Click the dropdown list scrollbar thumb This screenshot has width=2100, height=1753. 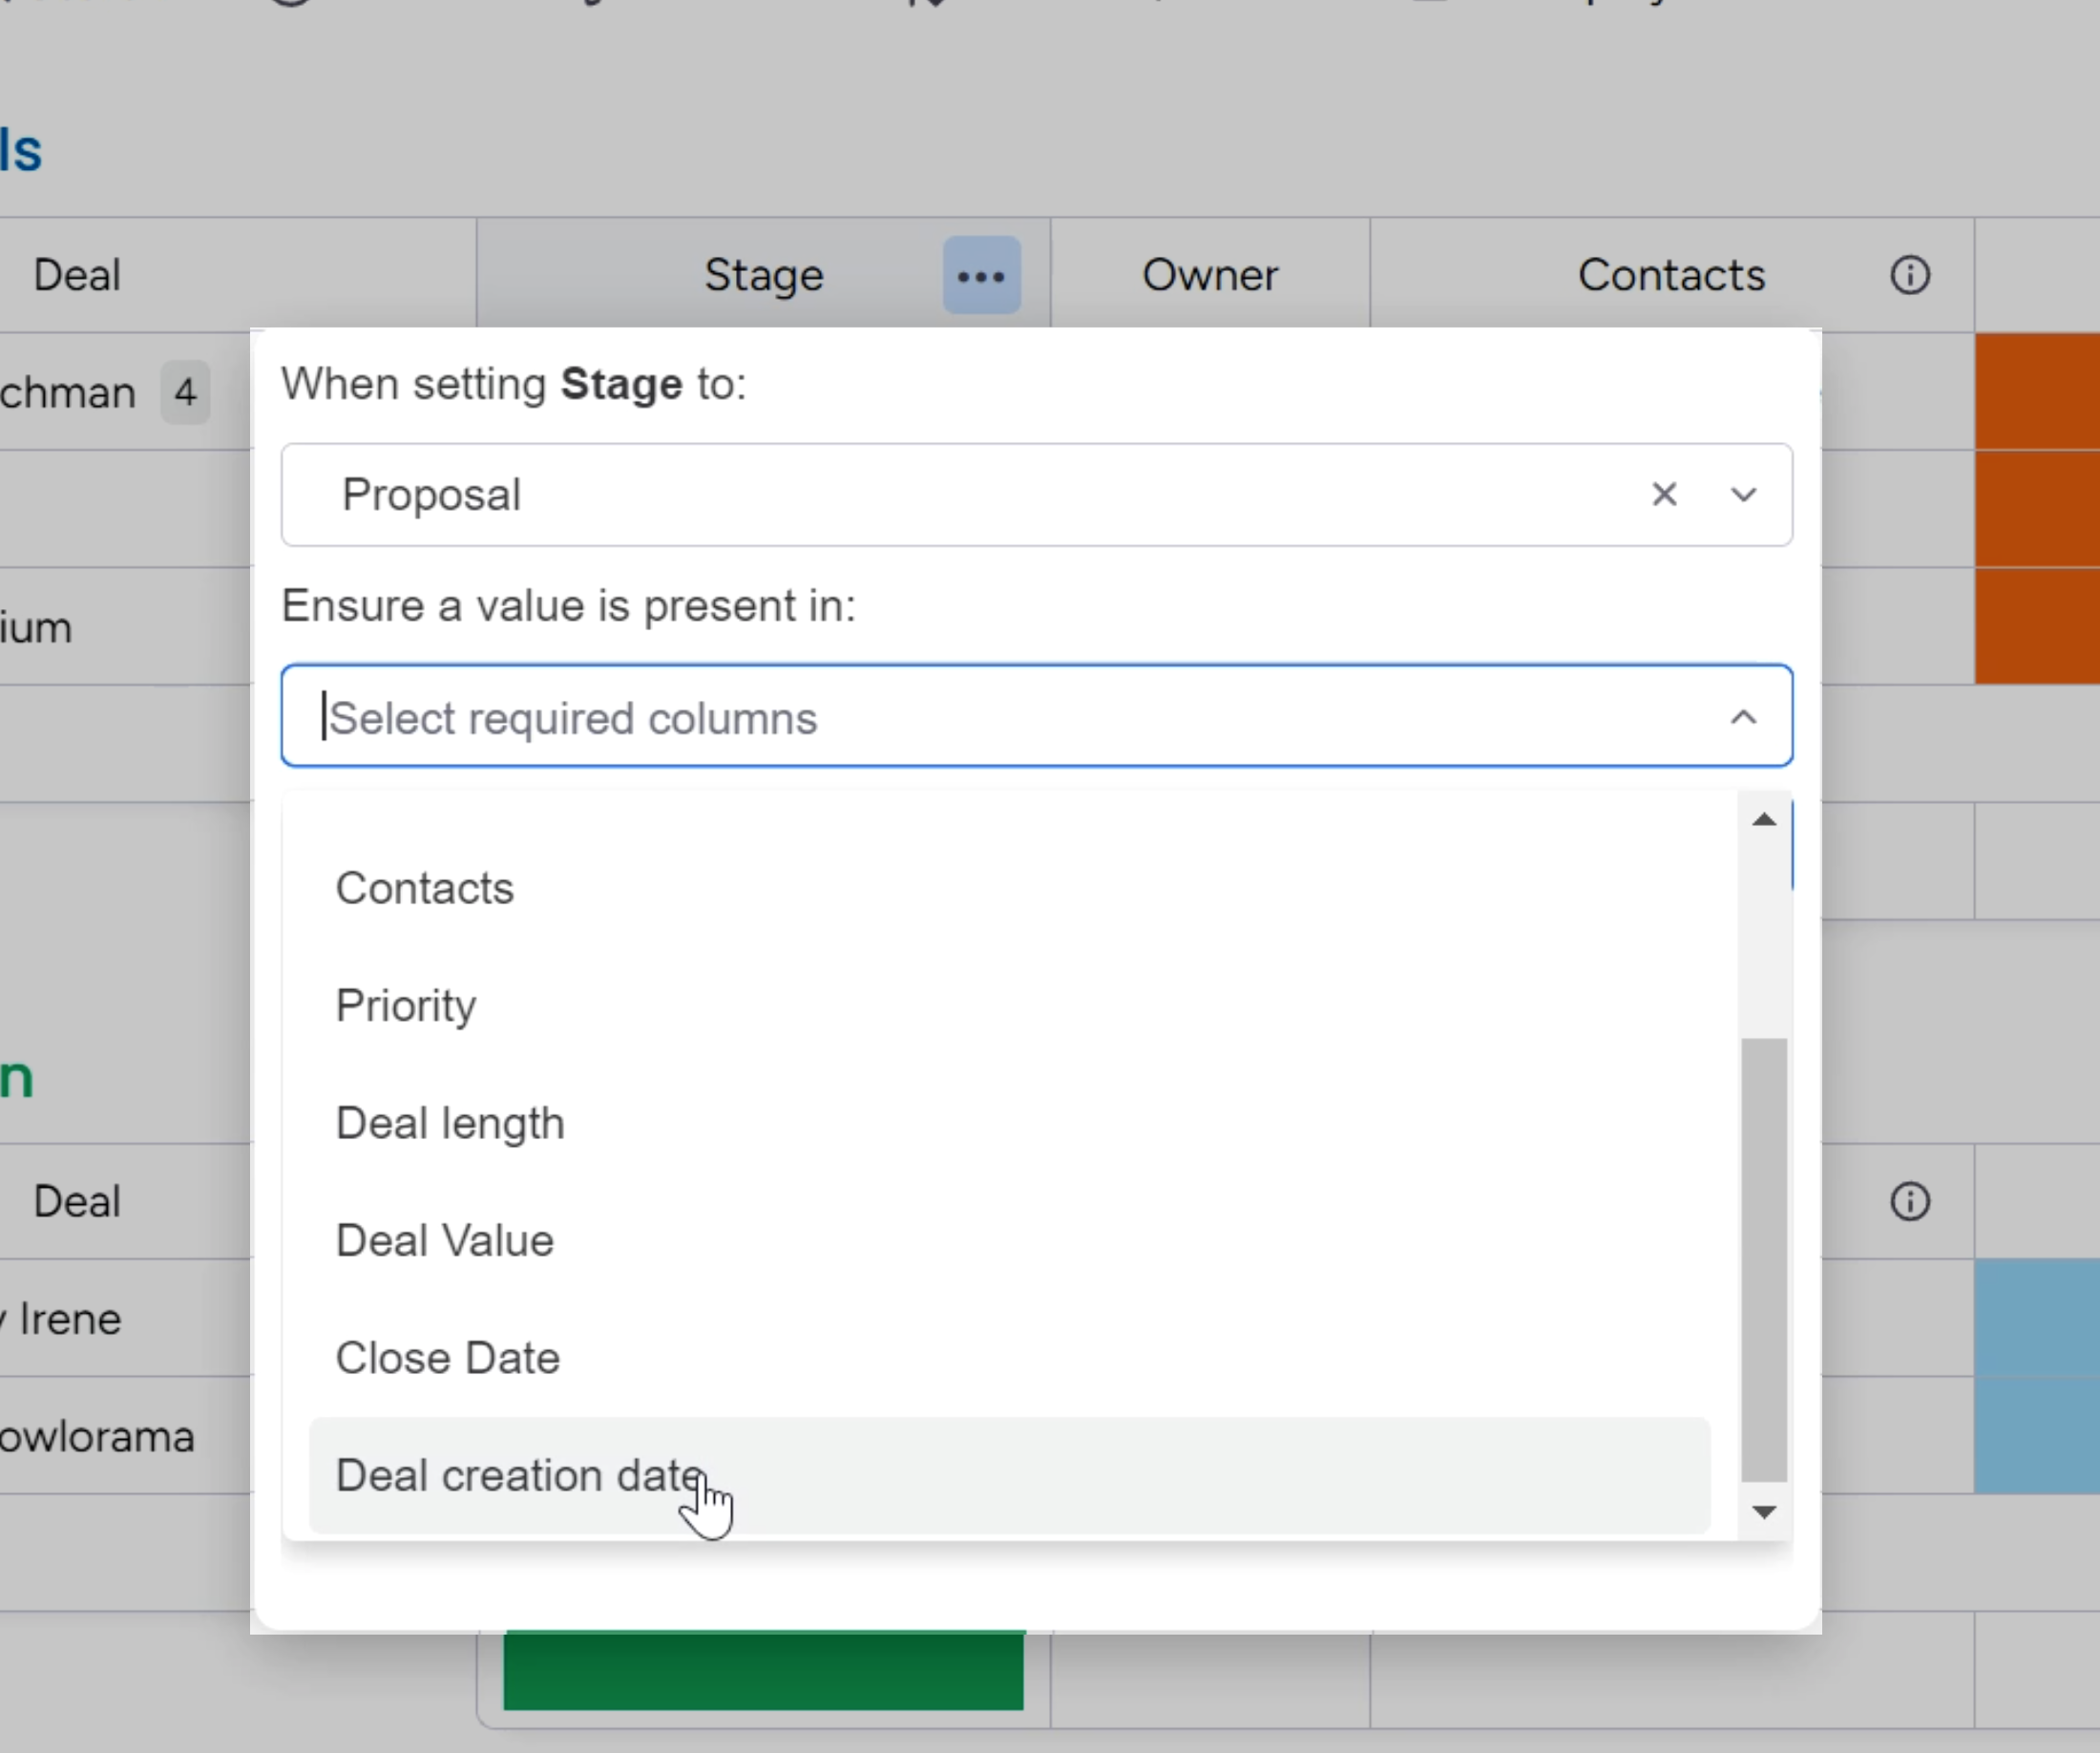1764,1260
